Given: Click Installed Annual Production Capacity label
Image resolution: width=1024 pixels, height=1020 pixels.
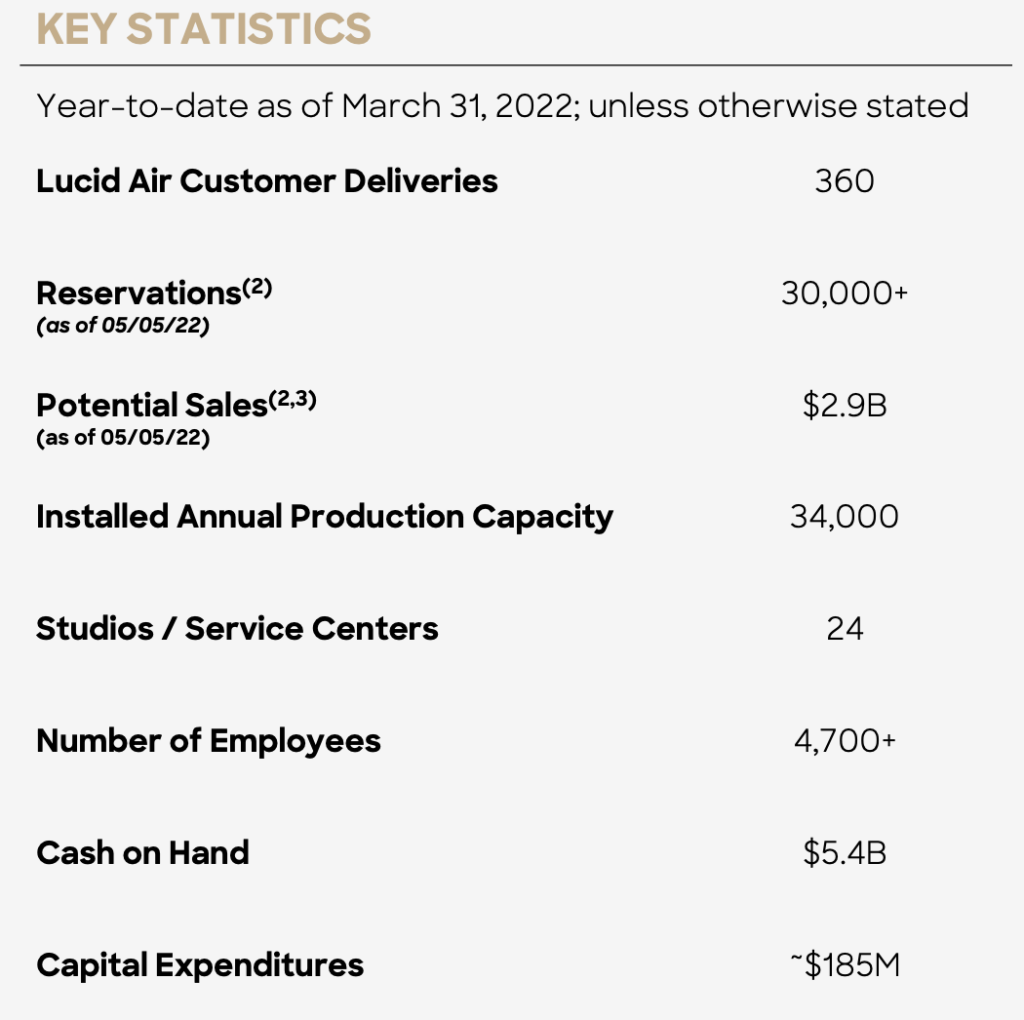Looking at the screenshot, I should click(325, 517).
